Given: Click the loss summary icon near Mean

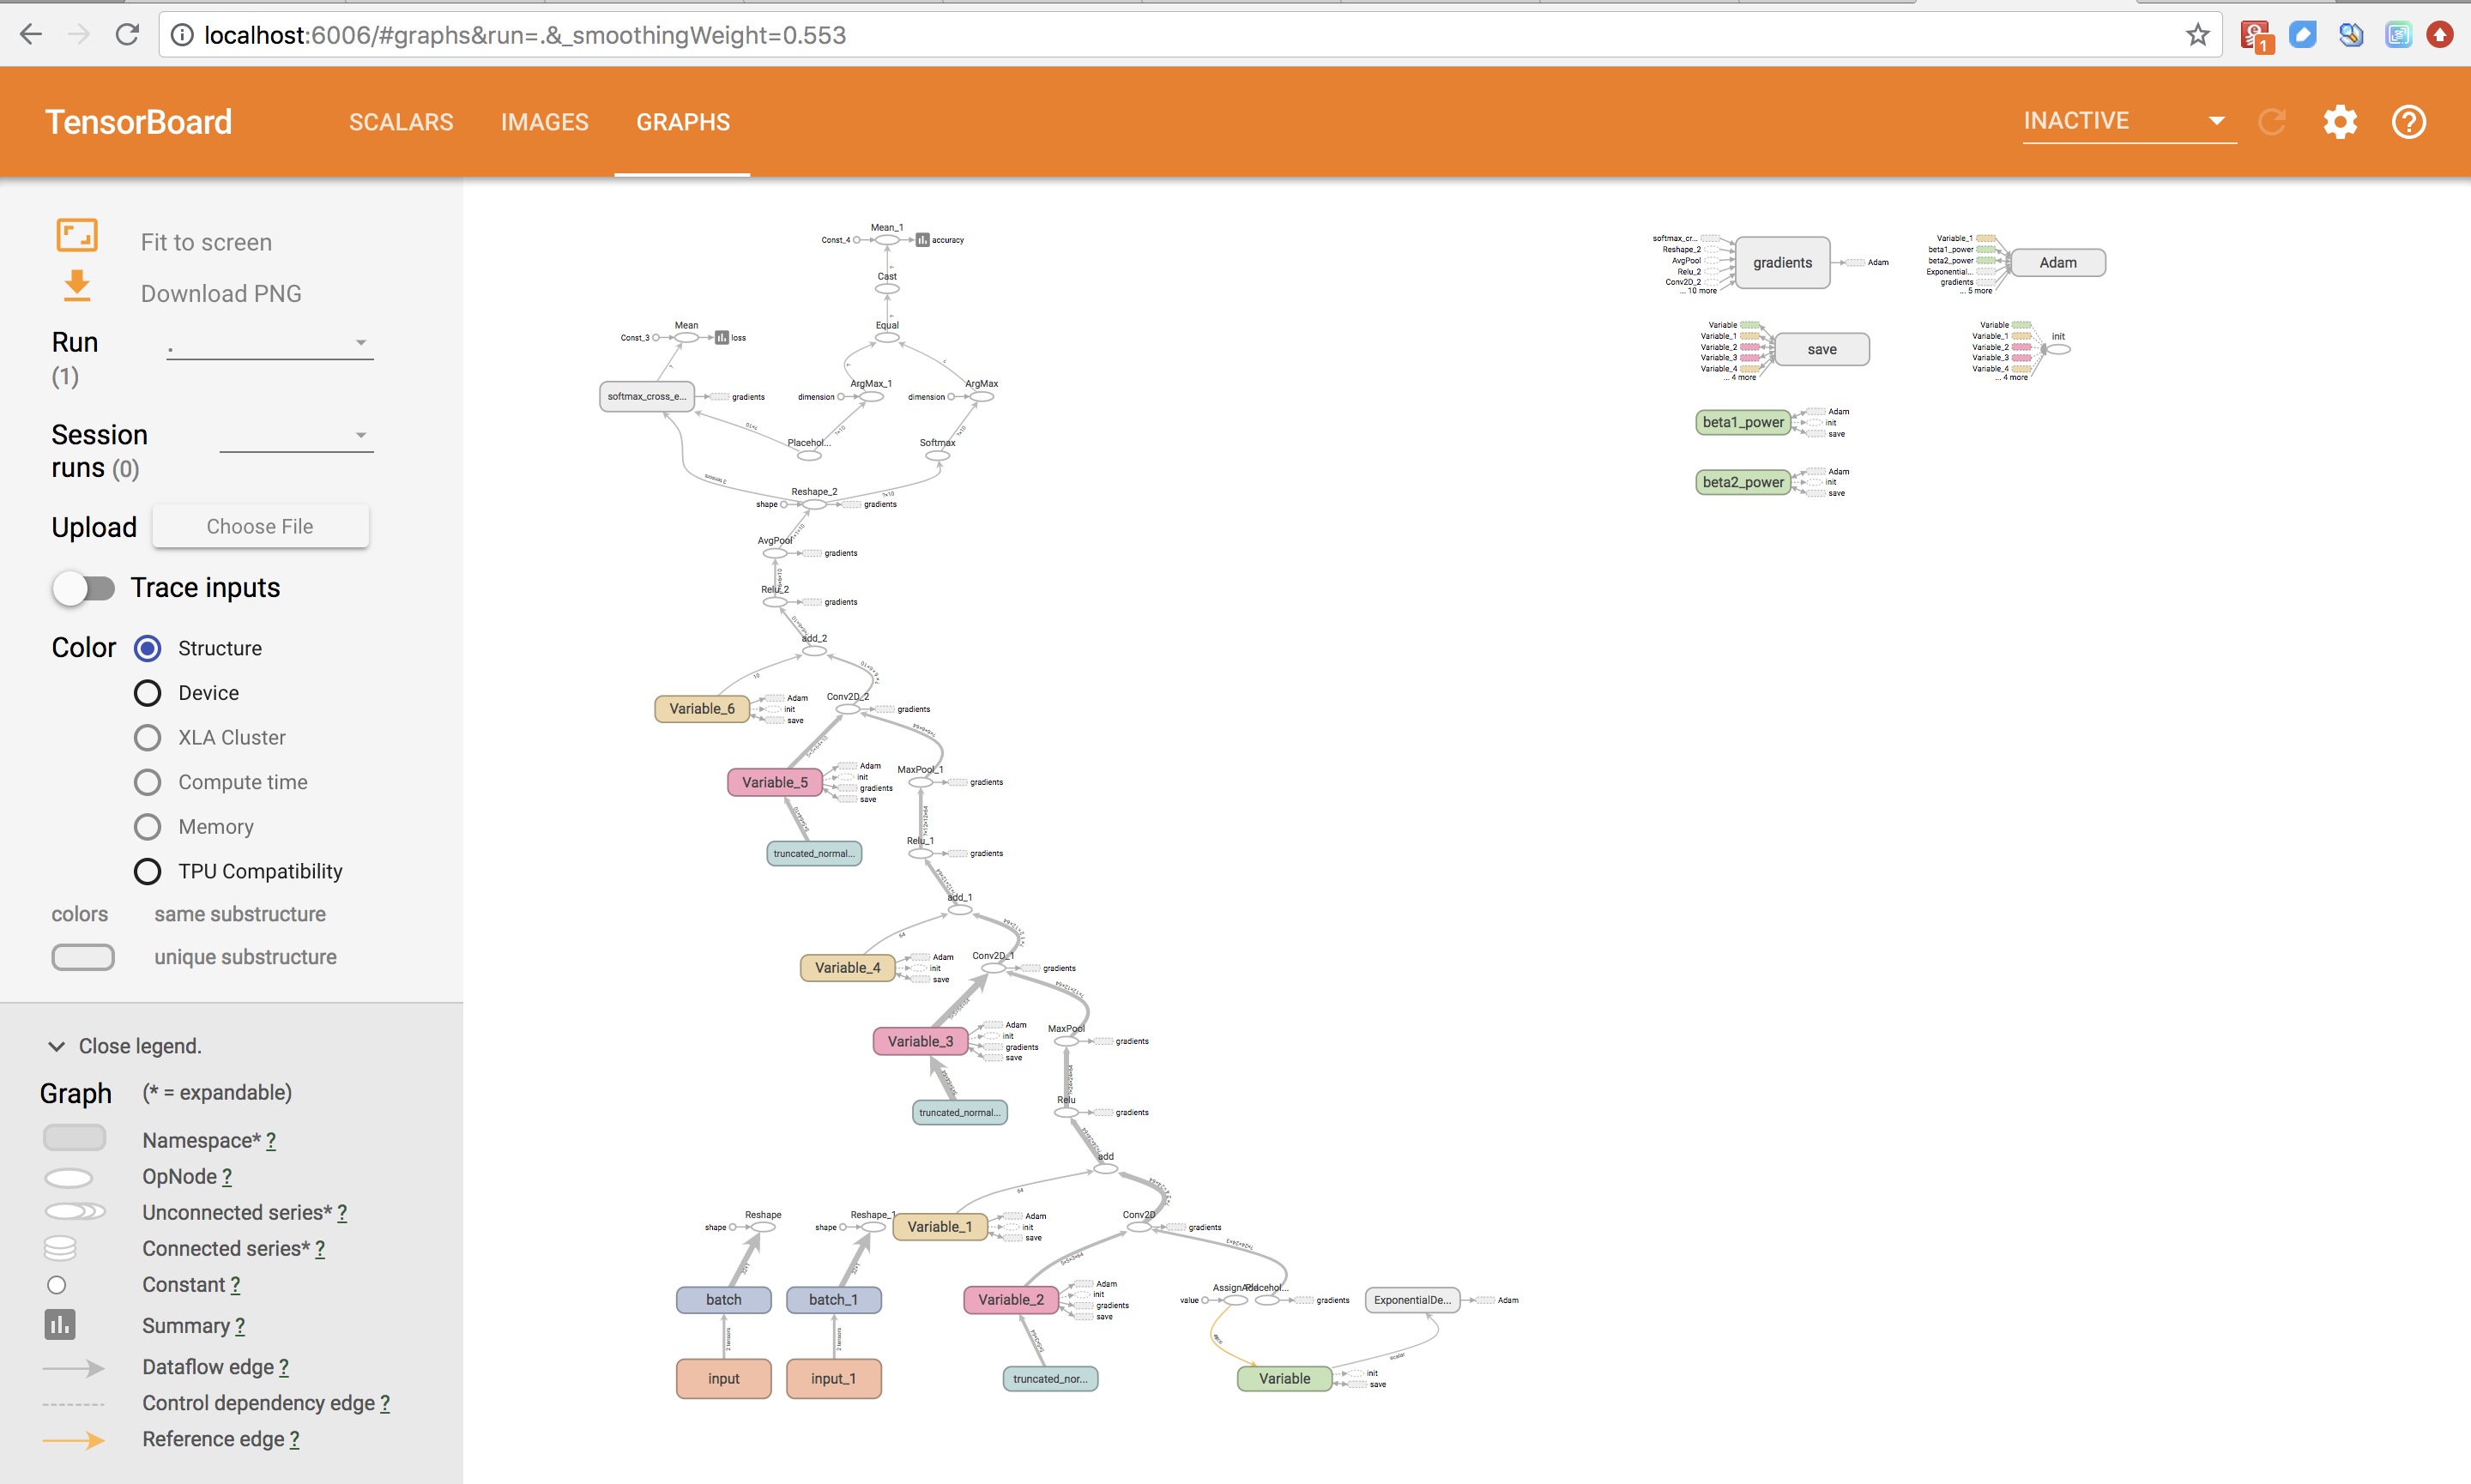Looking at the screenshot, I should (723, 337).
